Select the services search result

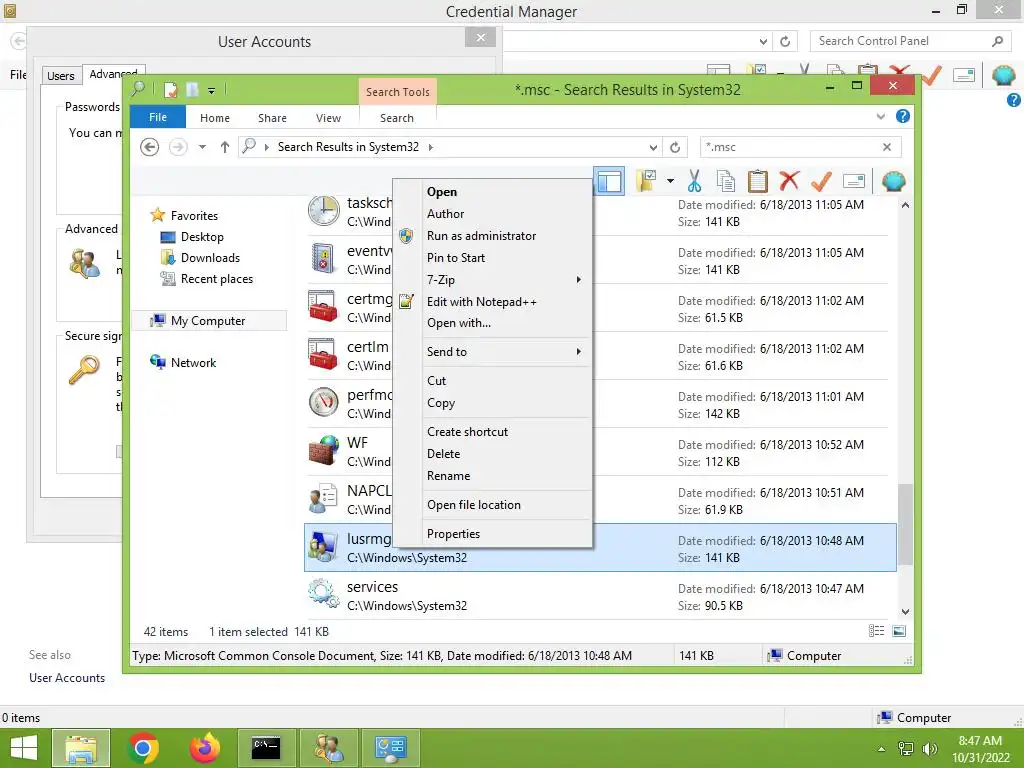tap(600, 596)
